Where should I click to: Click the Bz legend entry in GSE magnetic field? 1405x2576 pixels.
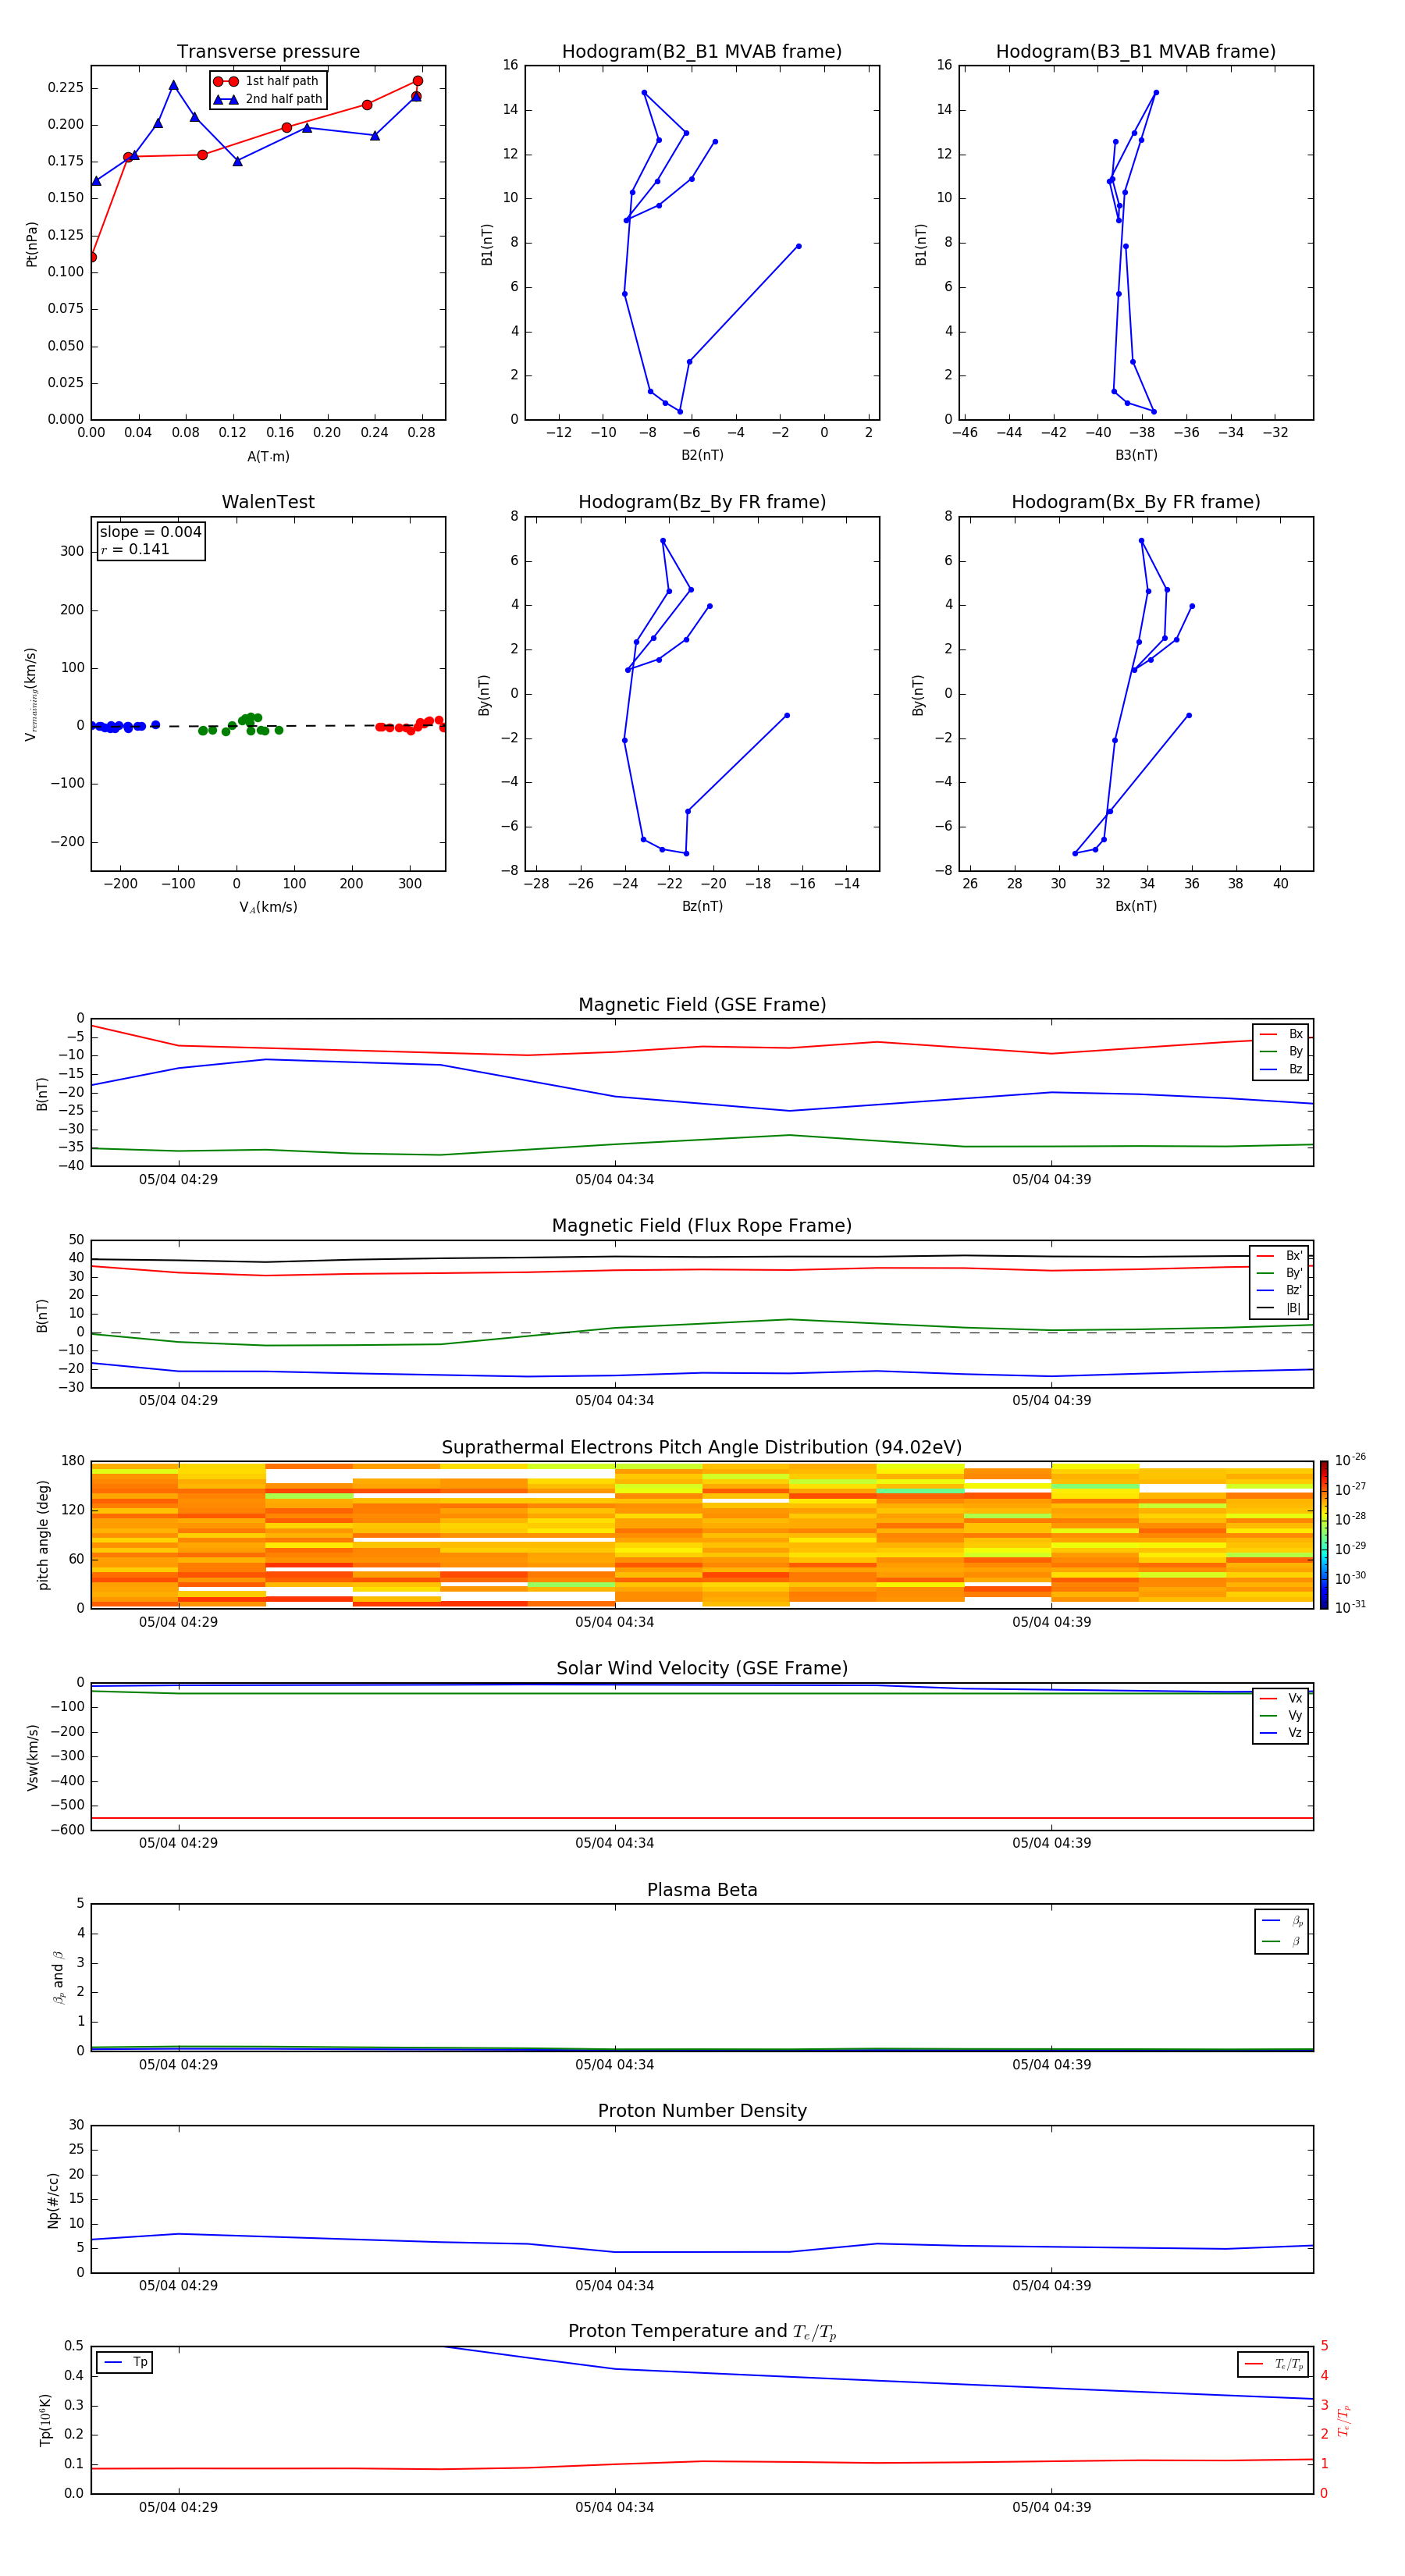1281,1069
